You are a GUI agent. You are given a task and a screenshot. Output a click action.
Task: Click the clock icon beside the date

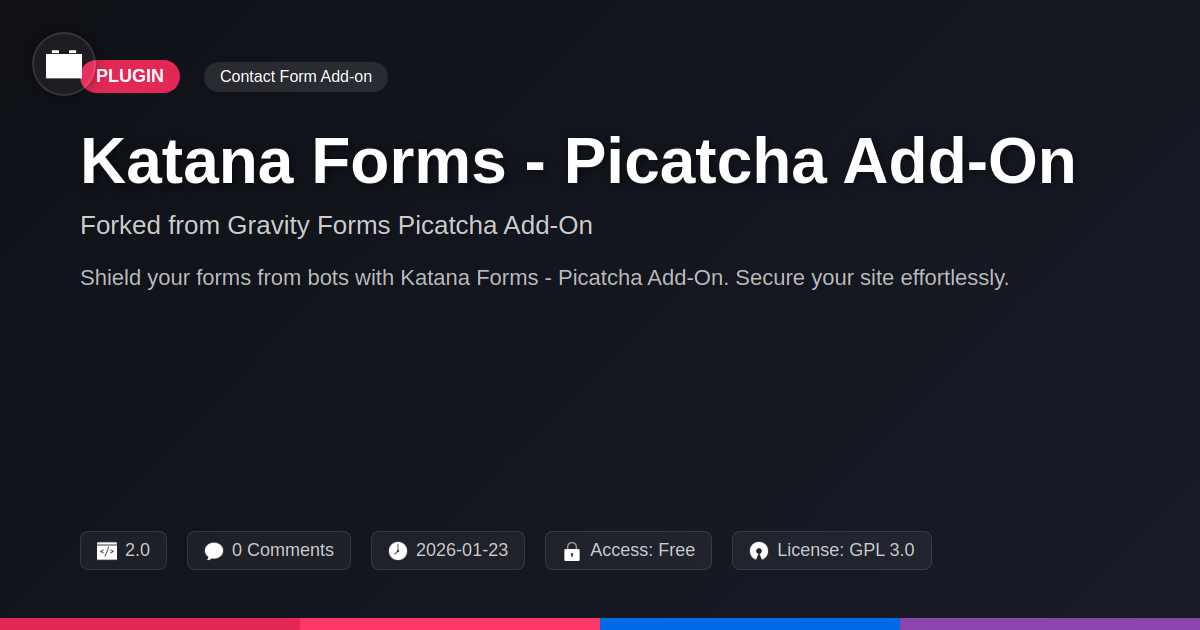pos(398,551)
